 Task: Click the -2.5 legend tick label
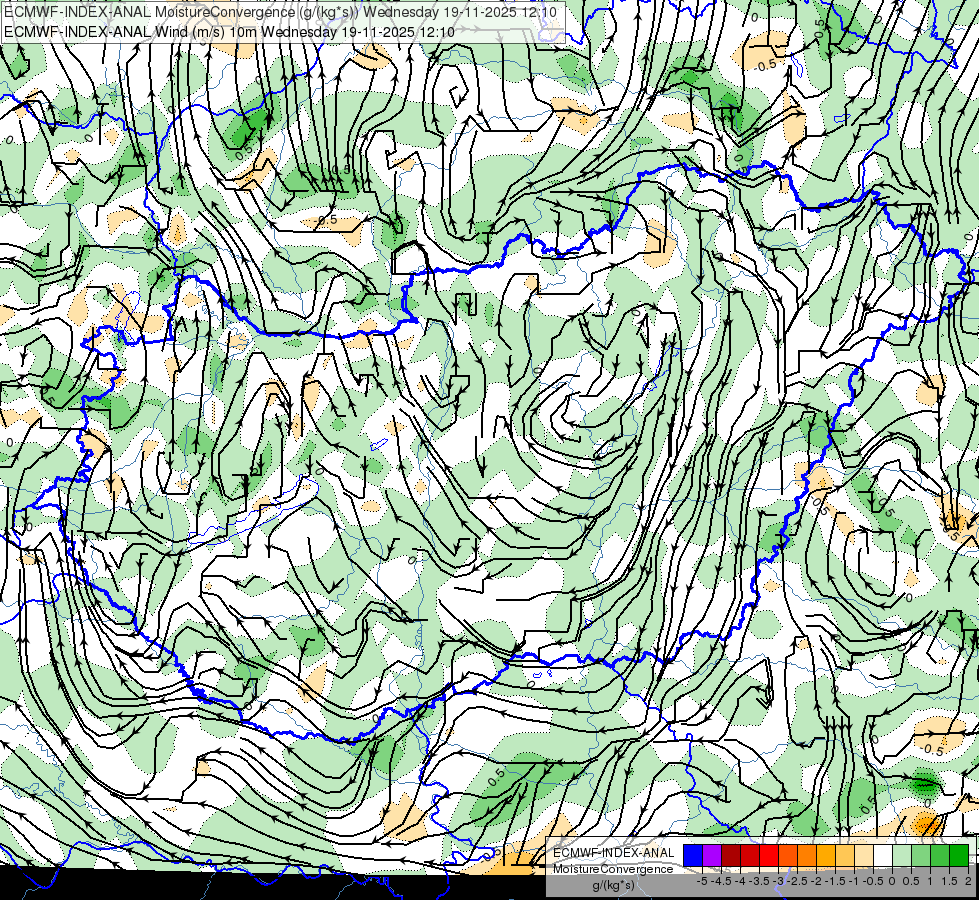pyautogui.click(x=797, y=881)
